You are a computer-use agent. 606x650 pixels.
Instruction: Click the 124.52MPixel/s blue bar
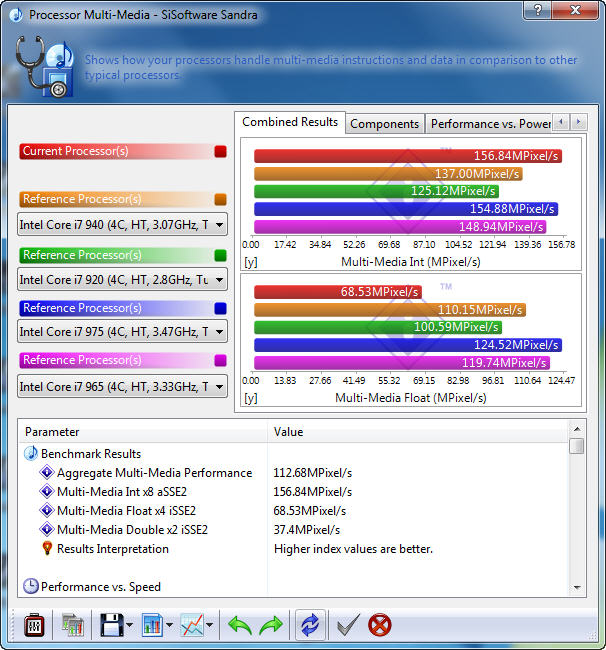pyautogui.click(x=408, y=345)
